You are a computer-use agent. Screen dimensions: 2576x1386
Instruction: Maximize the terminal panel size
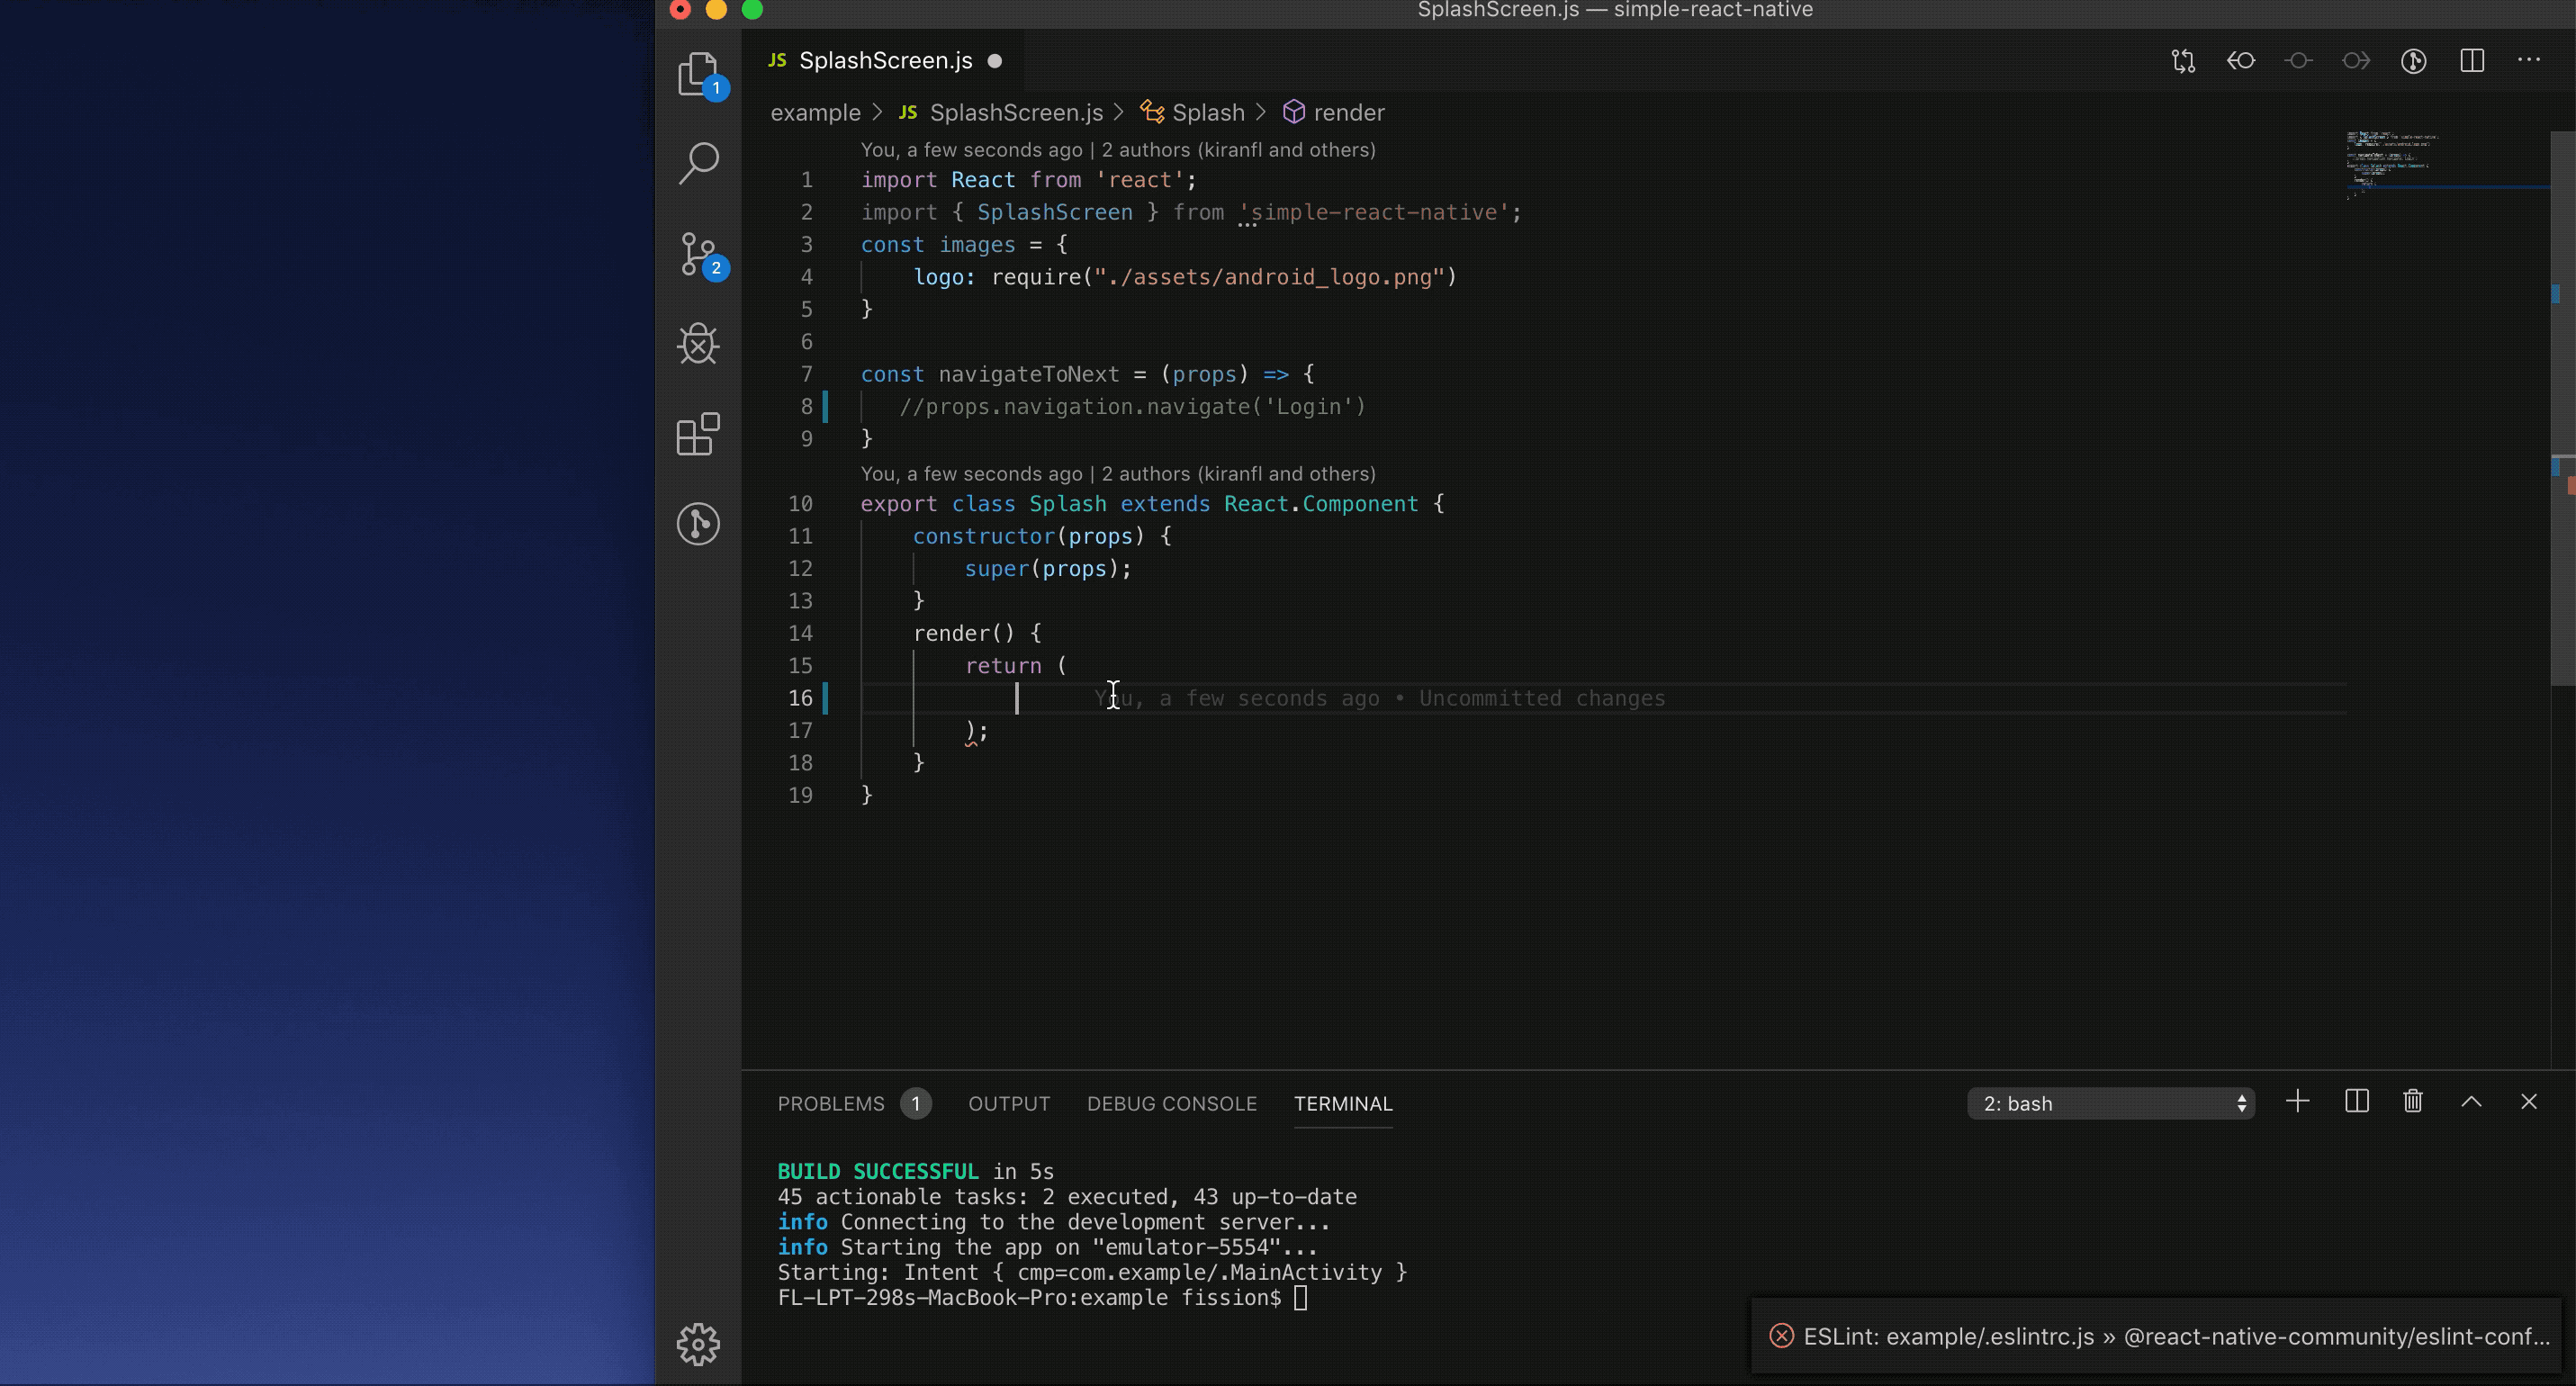pos(2471,1102)
